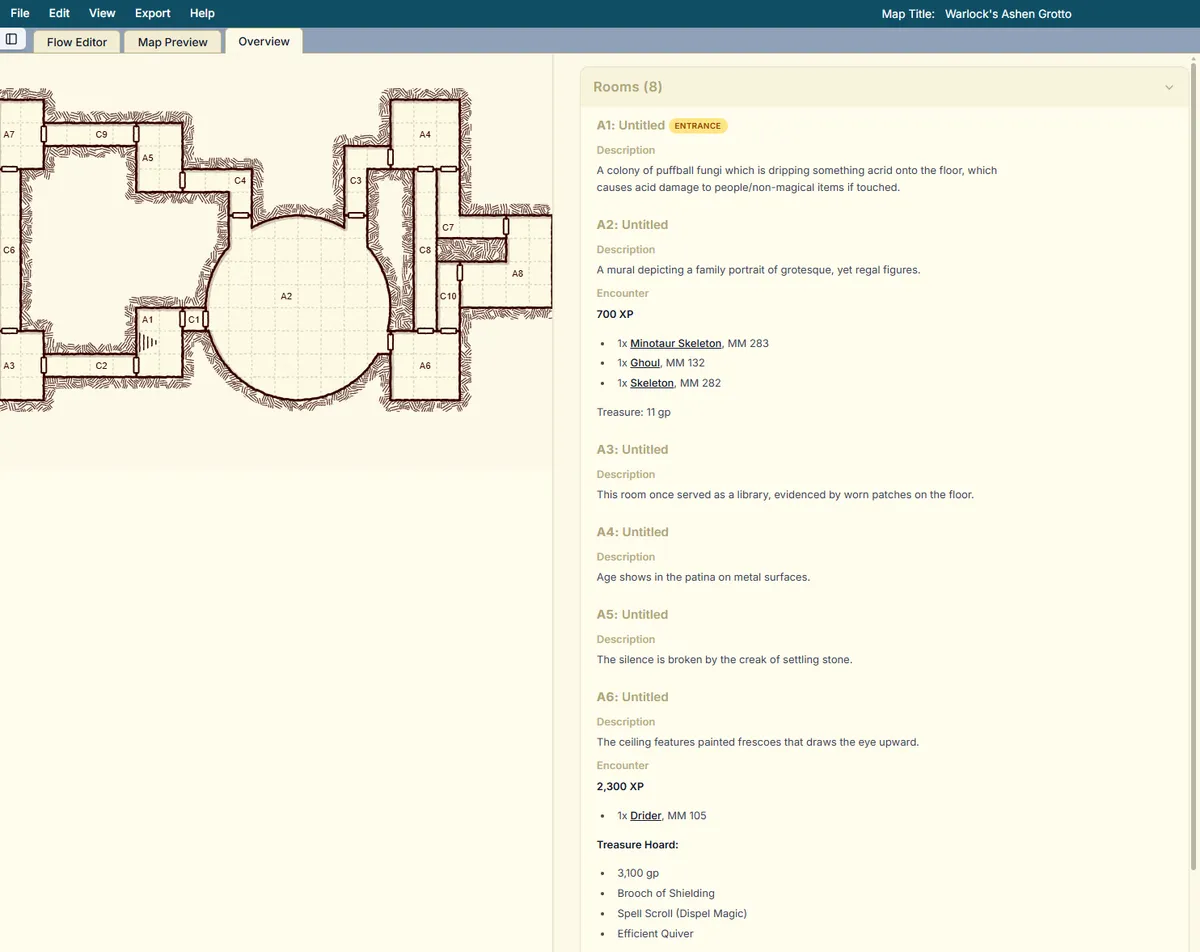Open the View menu

(102, 13)
